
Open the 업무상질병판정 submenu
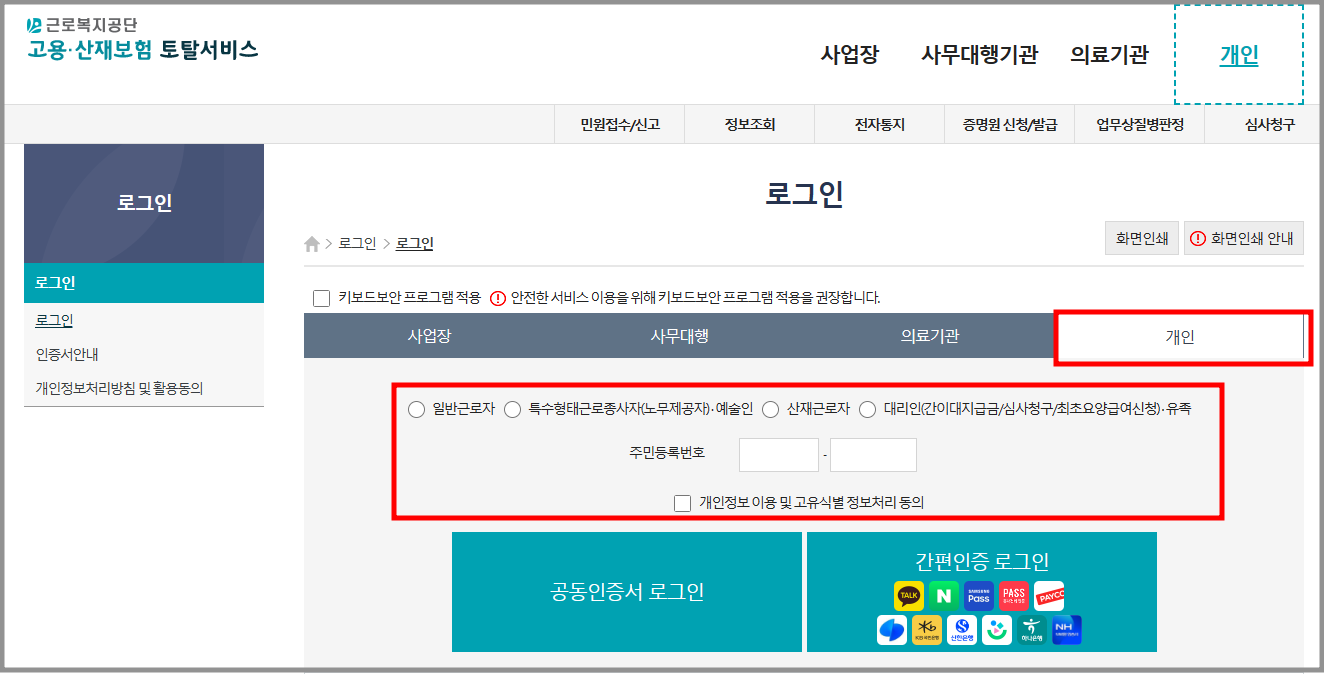click(x=1140, y=125)
